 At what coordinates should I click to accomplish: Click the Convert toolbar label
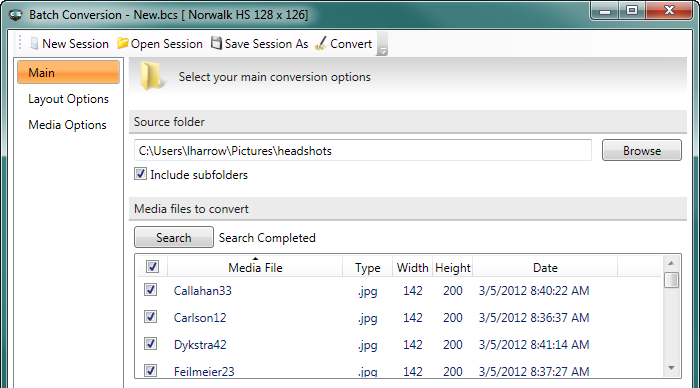click(351, 44)
